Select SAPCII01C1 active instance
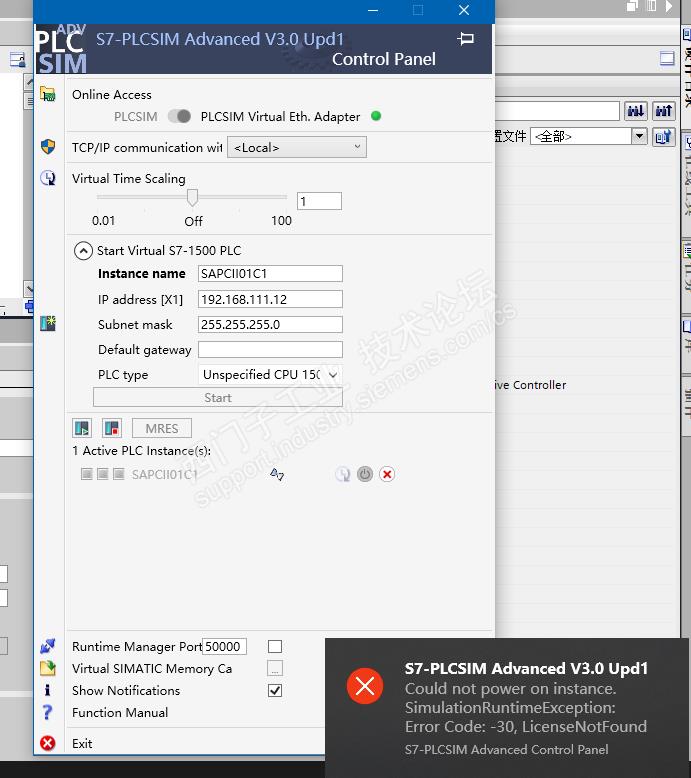This screenshot has width=691, height=778. 165,475
